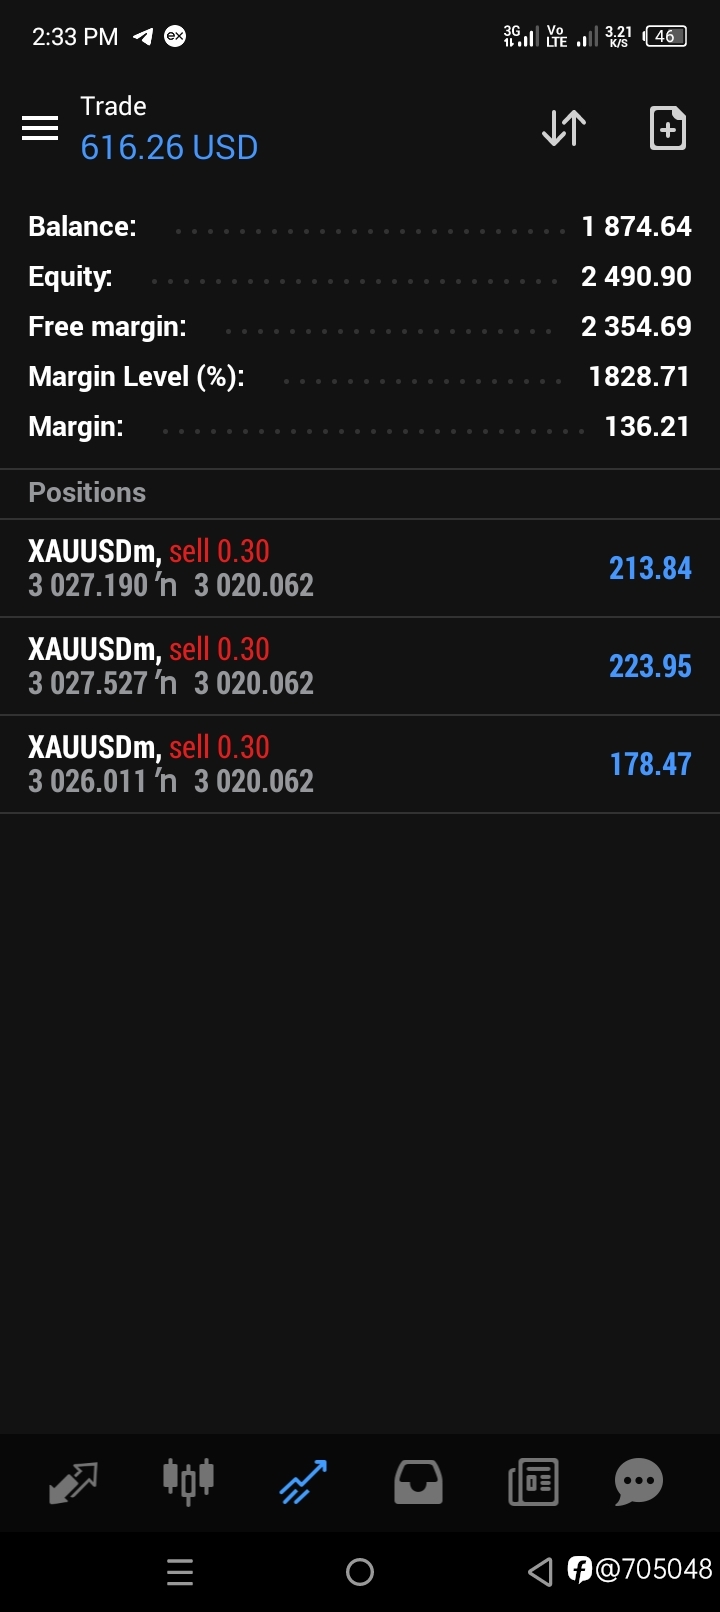Open the Chat messages bubble icon
The height and width of the screenshot is (1612, 720).
[639, 1482]
